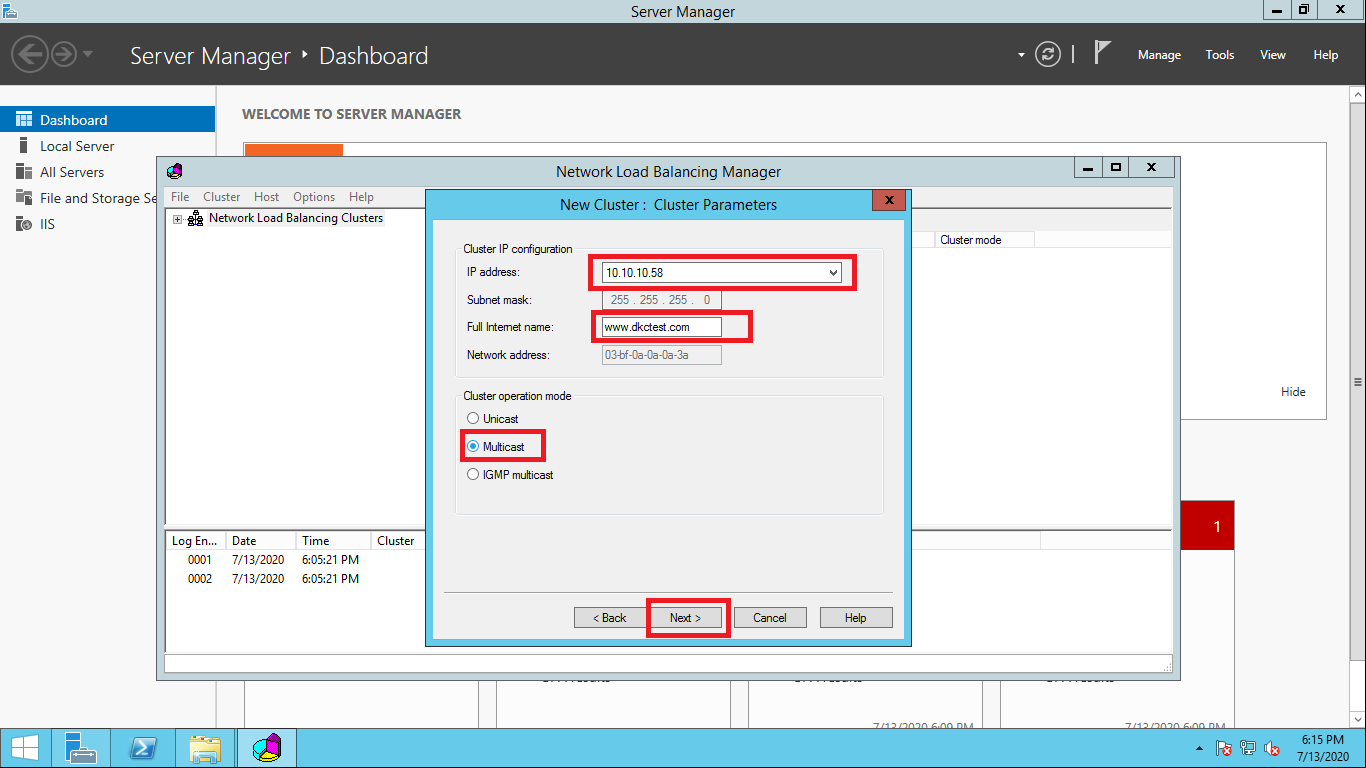Open the Tools menu in Server Manager
Viewport: 1366px width, 768px height.
[1220, 55]
